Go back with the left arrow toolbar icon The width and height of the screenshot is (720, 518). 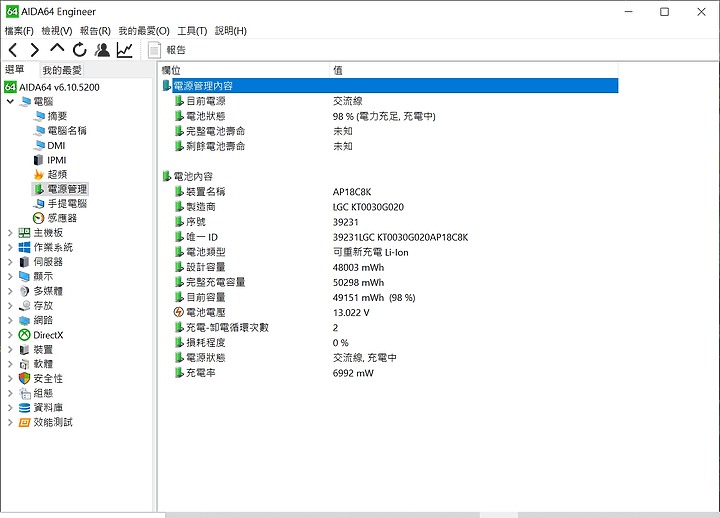click(13, 50)
